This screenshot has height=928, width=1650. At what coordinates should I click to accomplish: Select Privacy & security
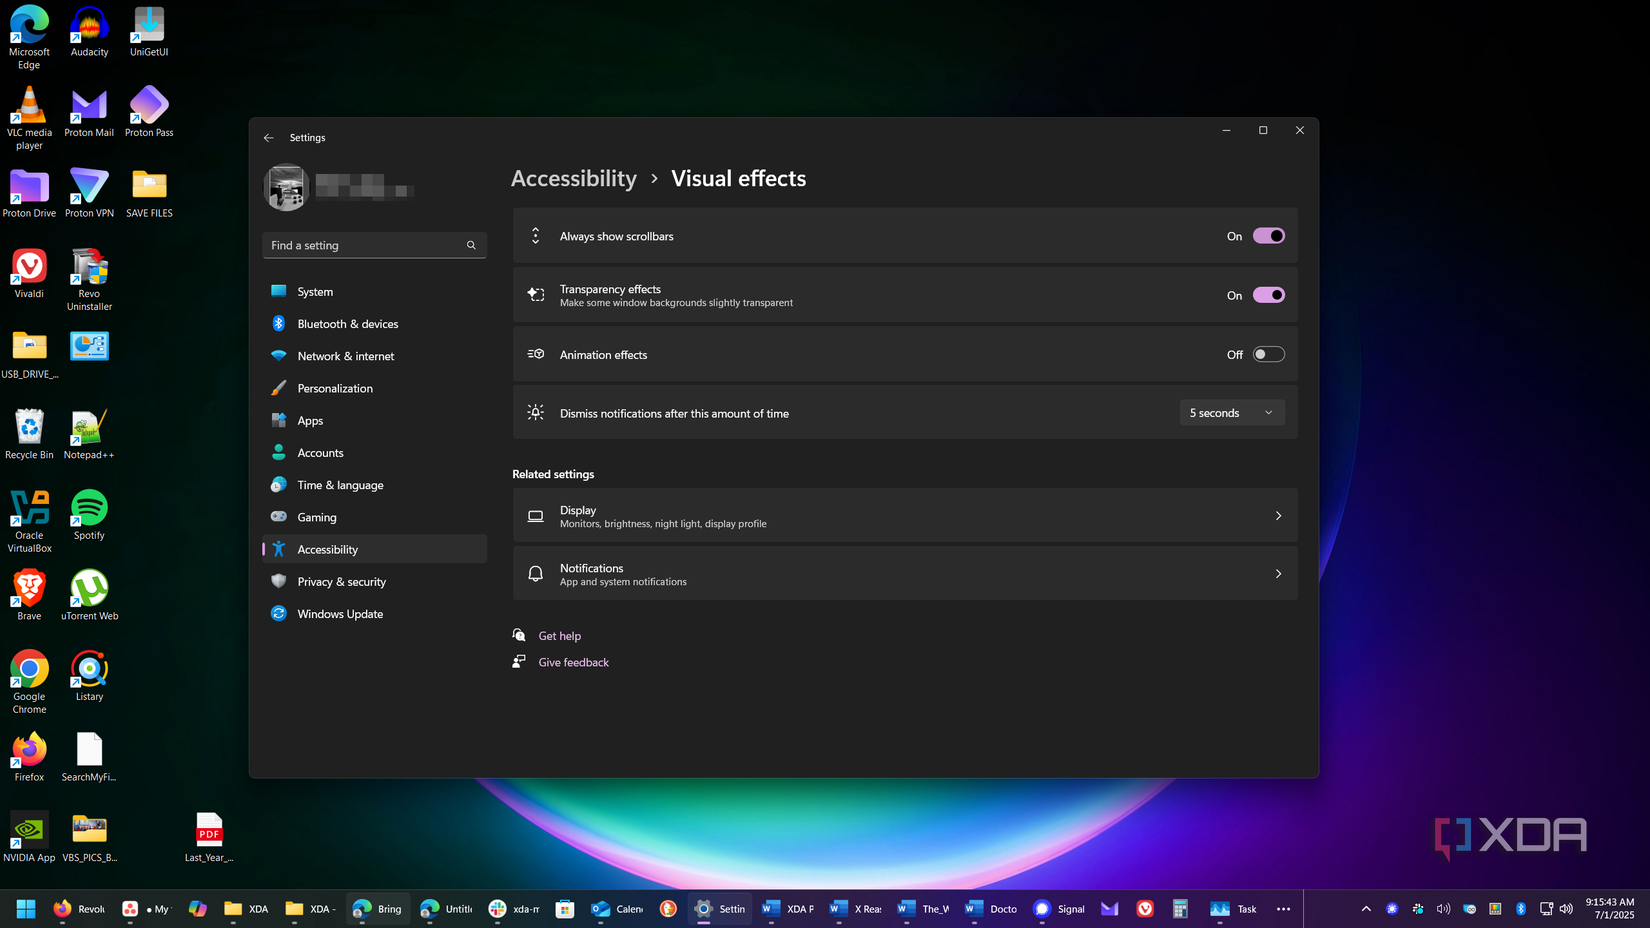(341, 581)
